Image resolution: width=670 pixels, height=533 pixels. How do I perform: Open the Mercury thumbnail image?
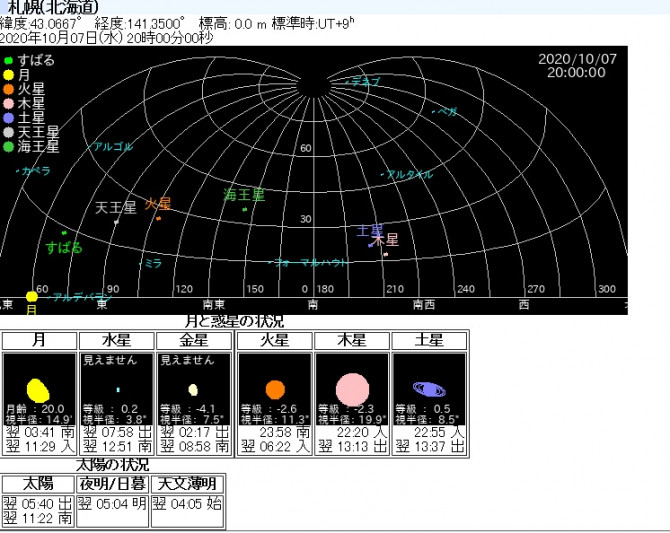[117, 389]
